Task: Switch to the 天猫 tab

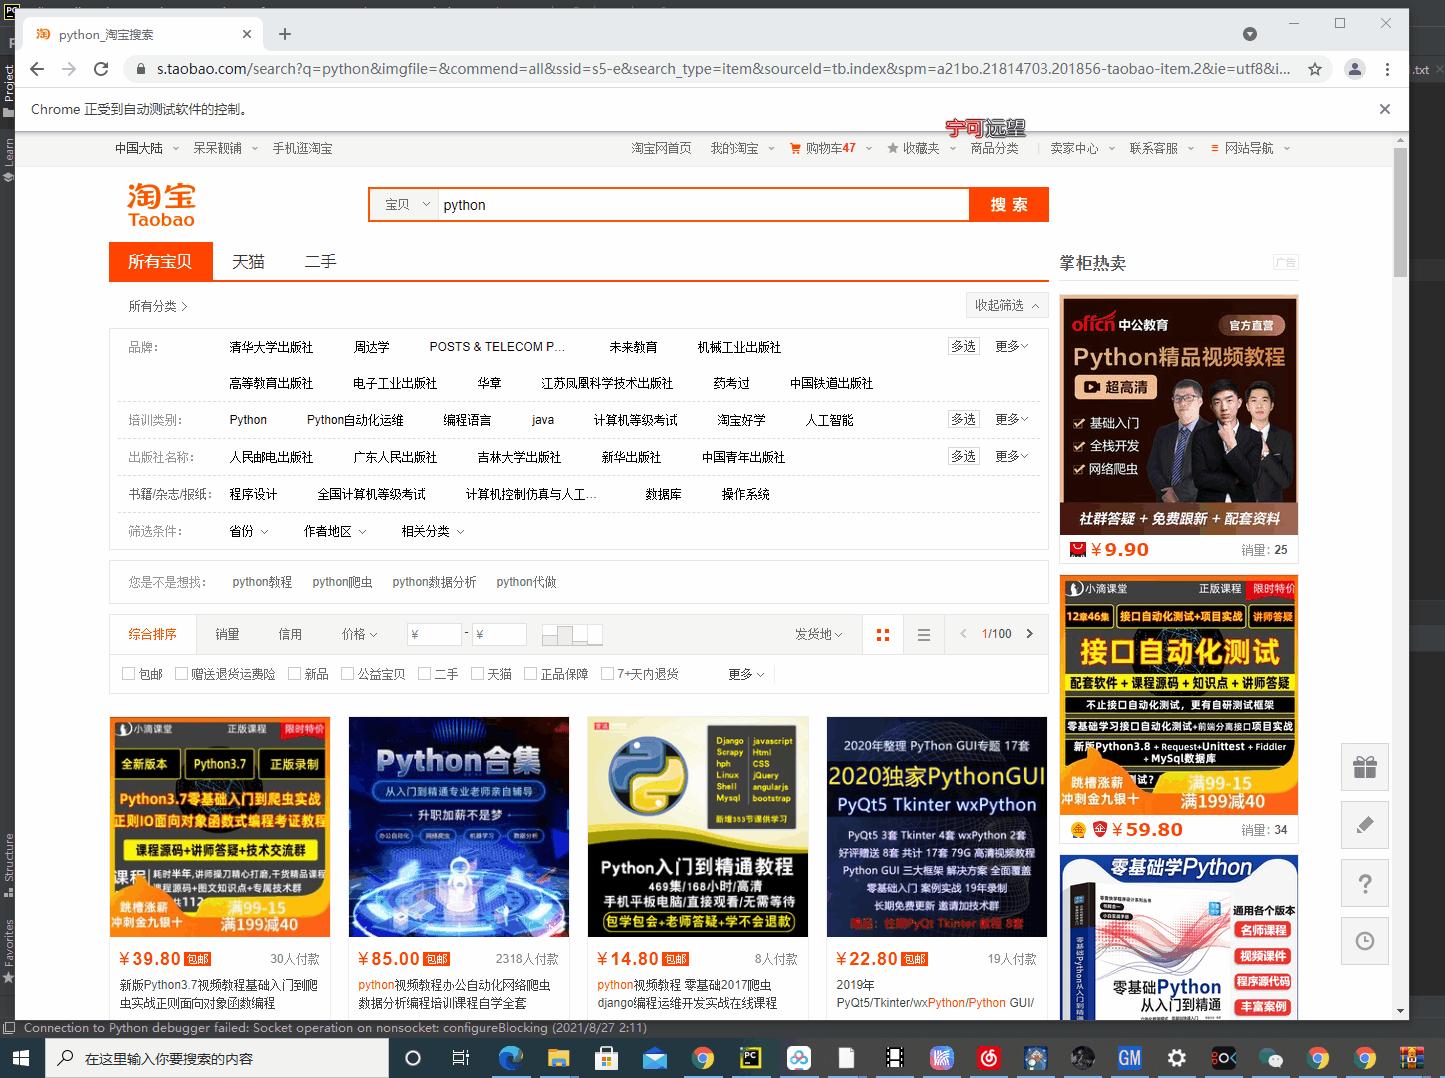Action: click(x=248, y=261)
